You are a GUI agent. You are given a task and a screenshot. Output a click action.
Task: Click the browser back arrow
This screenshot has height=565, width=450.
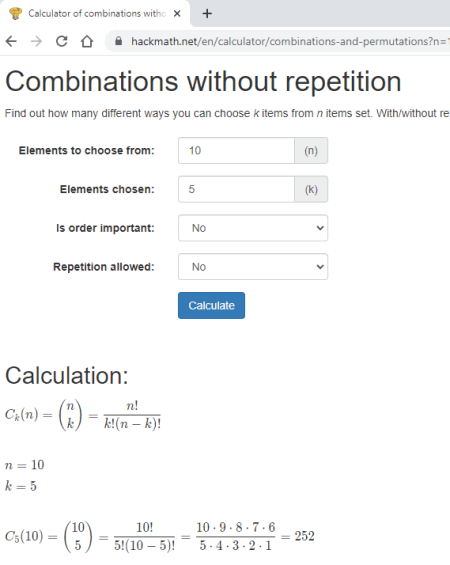tap(12, 41)
